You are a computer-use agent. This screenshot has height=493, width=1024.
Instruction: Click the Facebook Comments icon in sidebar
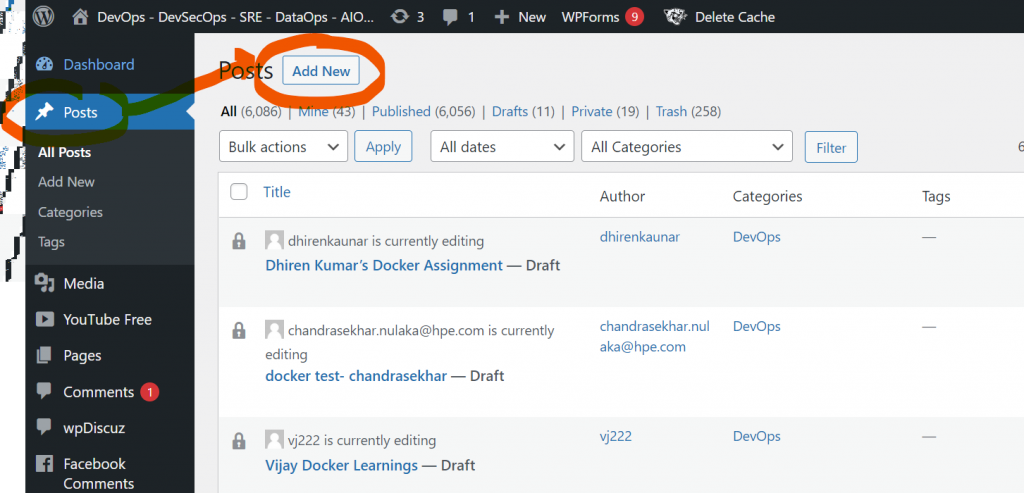click(x=44, y=464)
